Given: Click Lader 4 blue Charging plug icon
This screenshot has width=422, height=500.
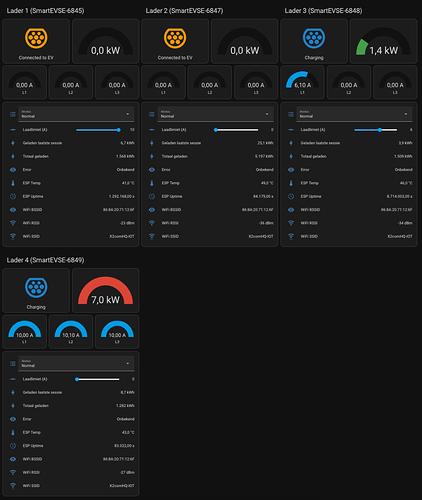Looking at the screenshot, I should 36,287.
